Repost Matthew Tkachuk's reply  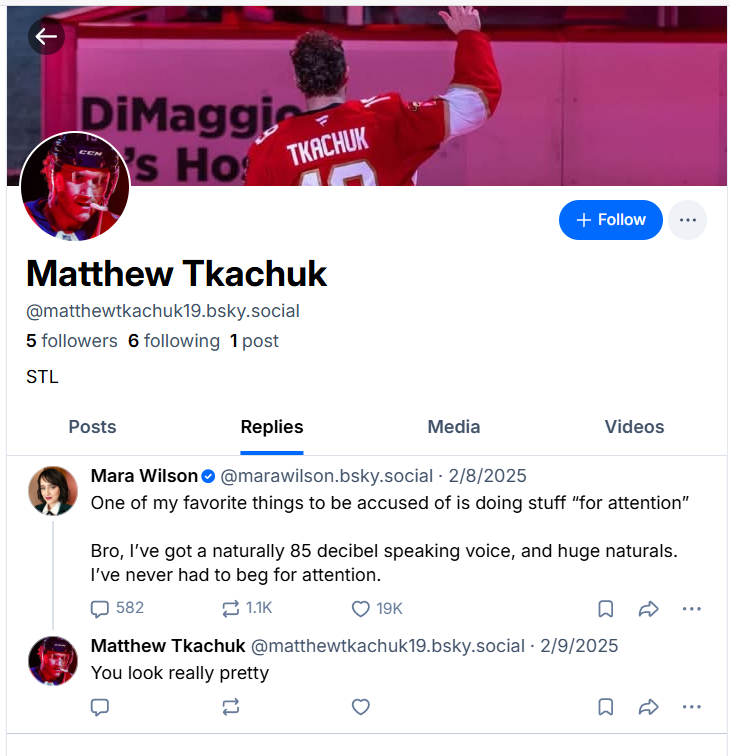pos(230,707)
